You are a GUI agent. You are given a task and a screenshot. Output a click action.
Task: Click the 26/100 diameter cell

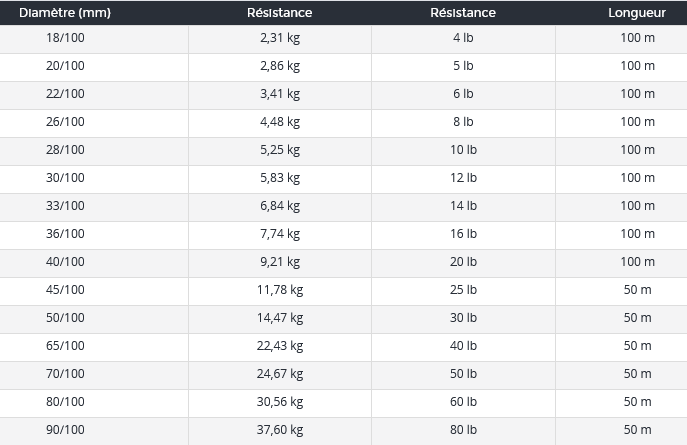66,122
